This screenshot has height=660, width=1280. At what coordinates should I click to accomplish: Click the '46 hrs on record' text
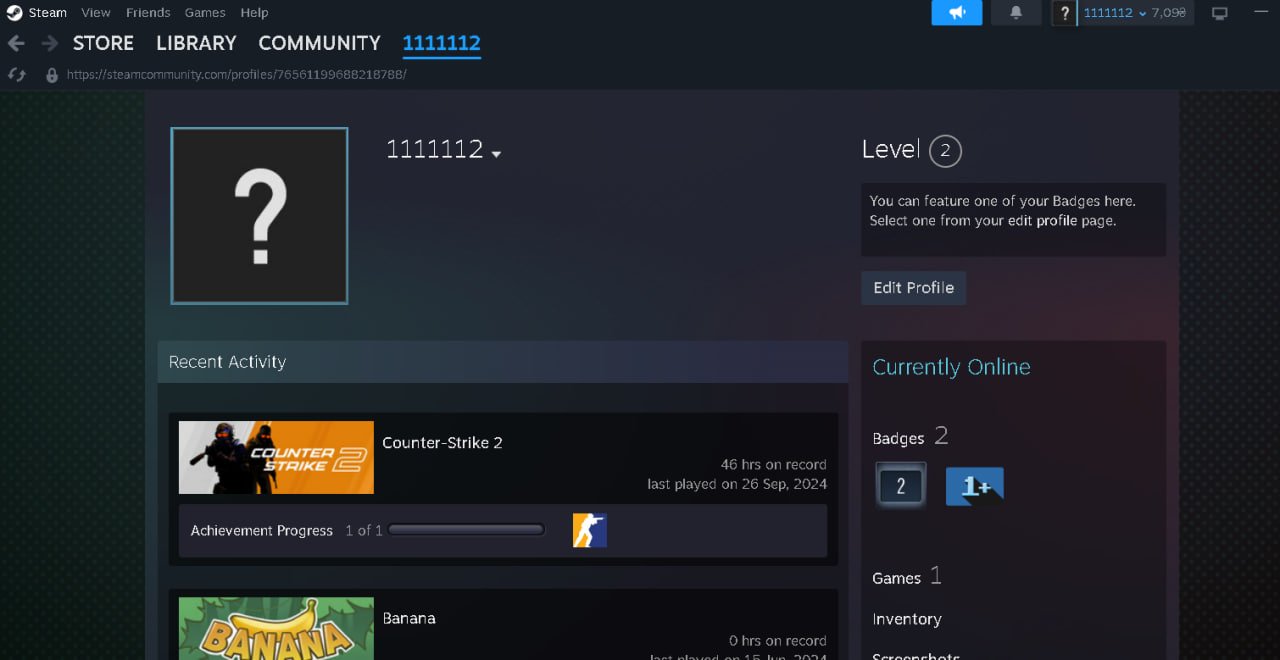tap(773, 464)
